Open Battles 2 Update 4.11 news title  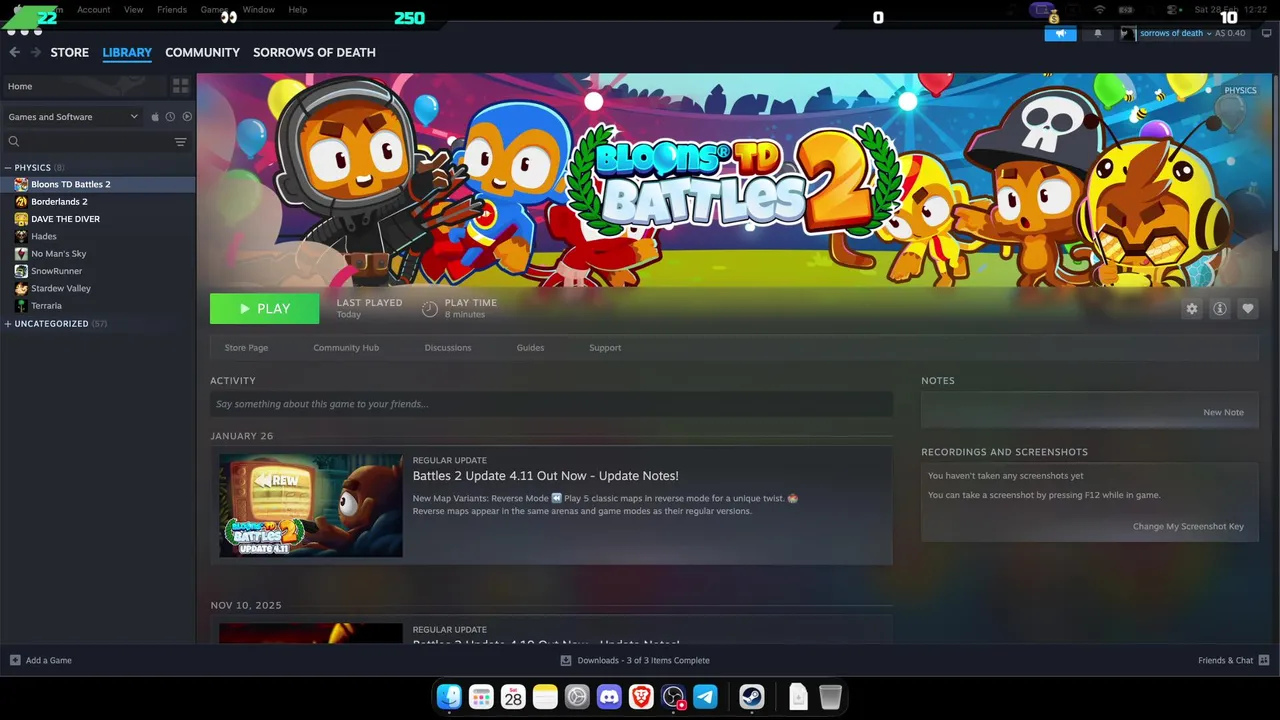pos(545,476)
